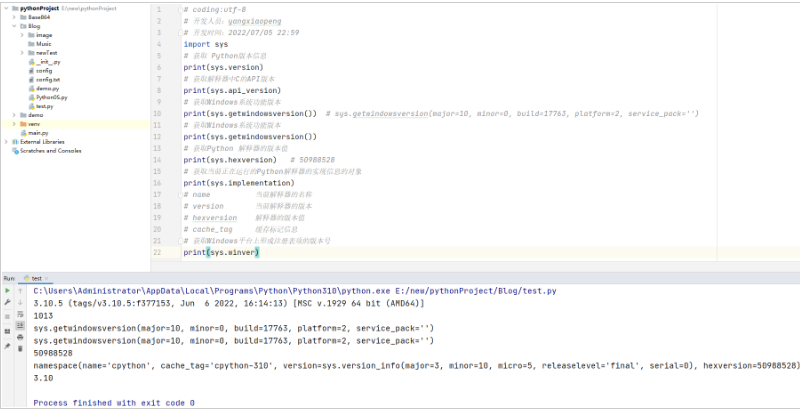Clear console output with trash icon
Viewport: 800px width, 410px height.
pos(20,348)
